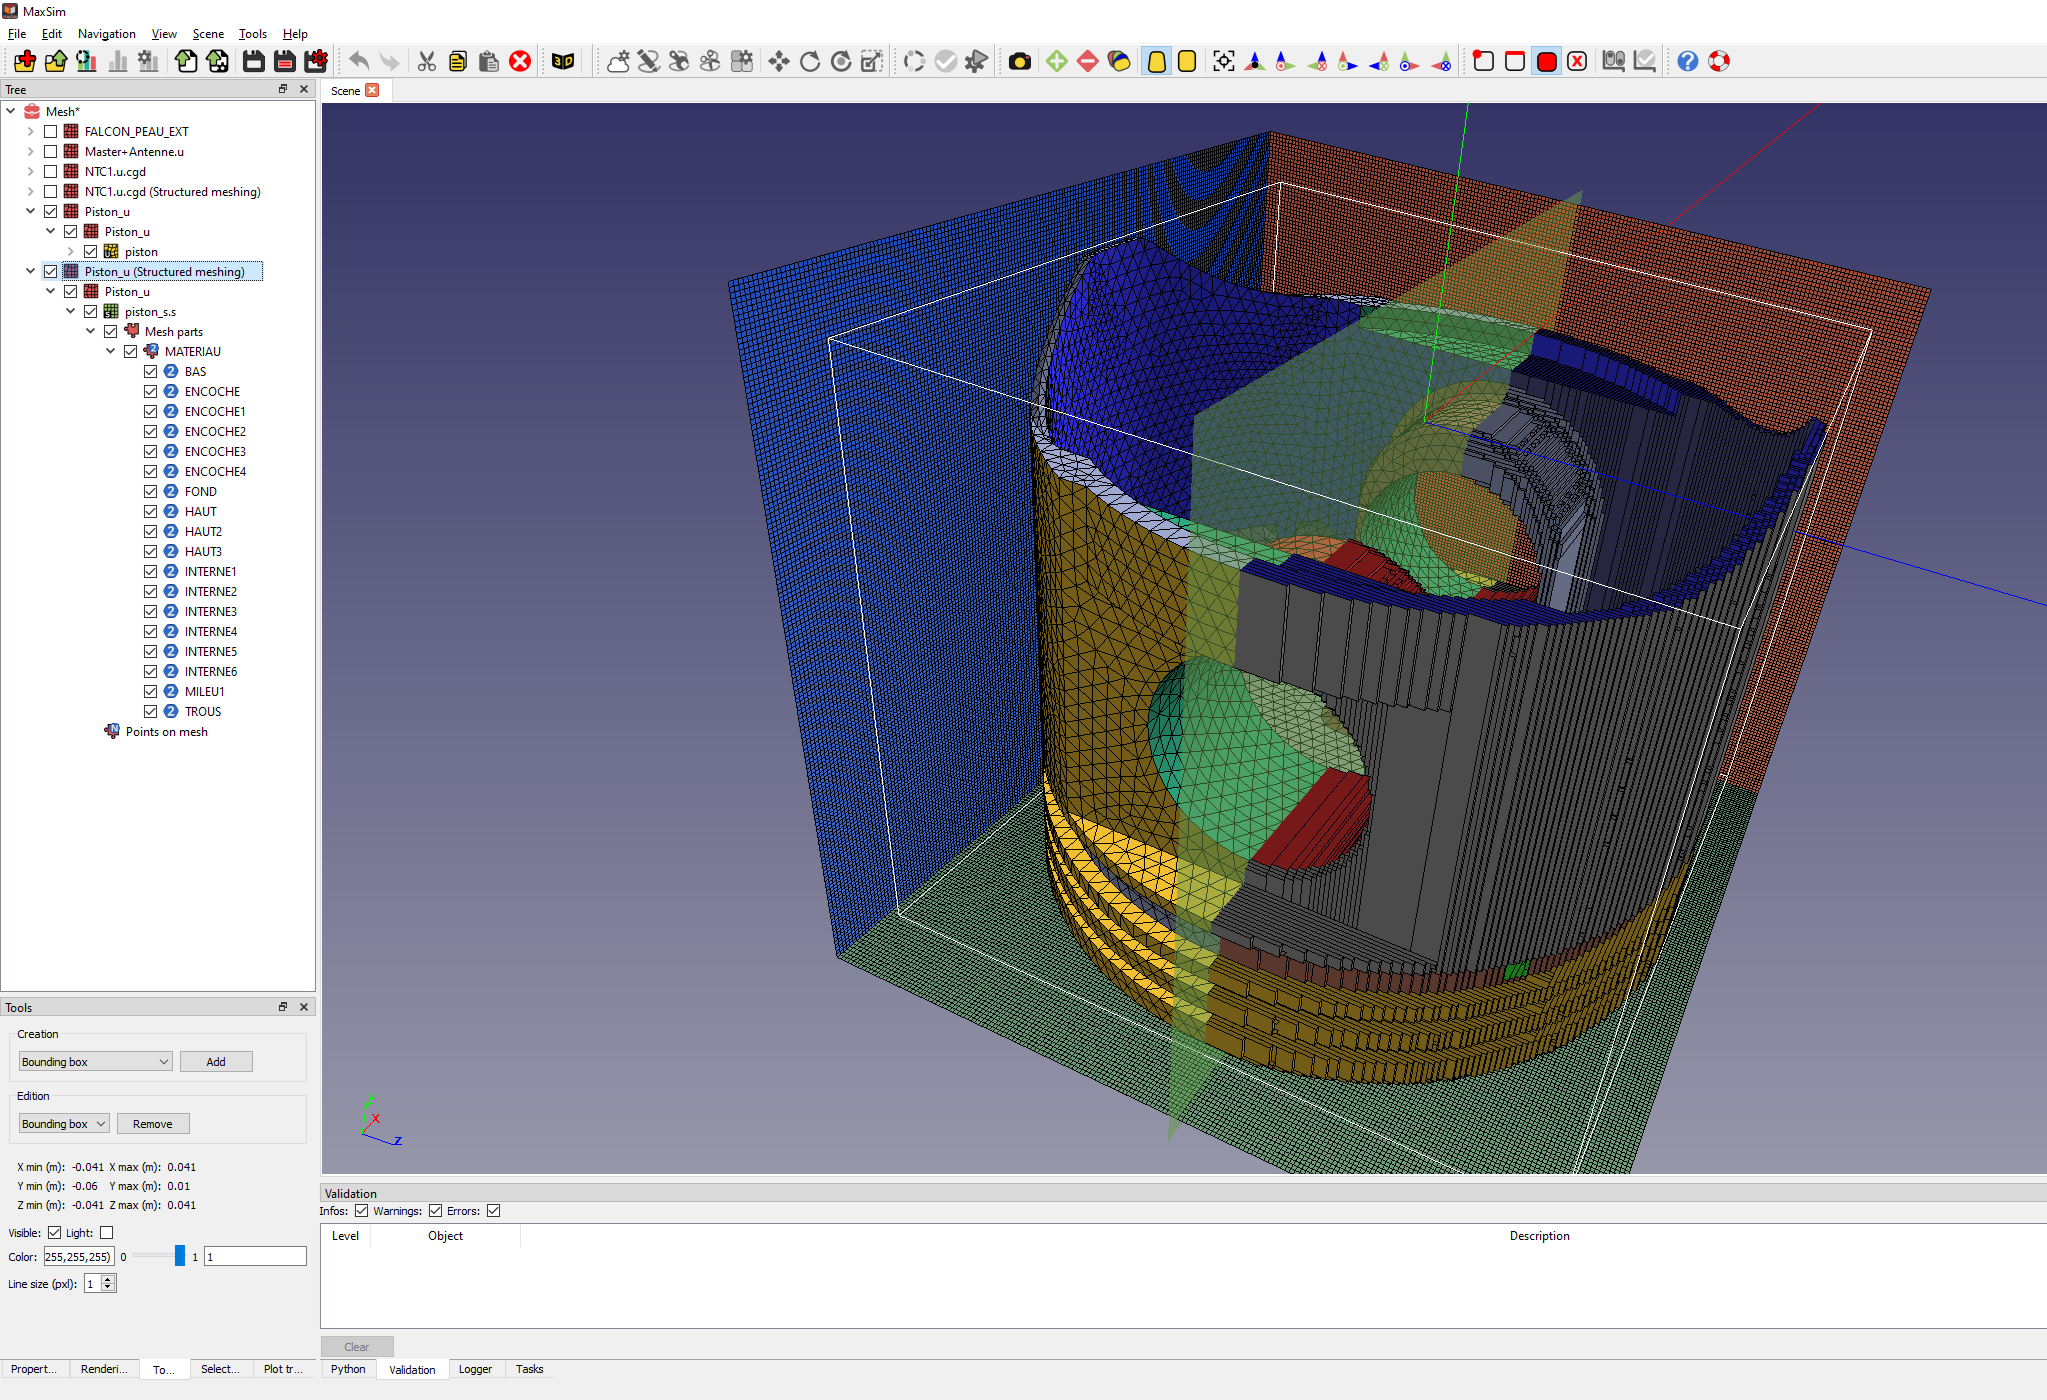Click the 3D view icon
Viewport: 2047px width, 1400px height.
coord(563,61)
